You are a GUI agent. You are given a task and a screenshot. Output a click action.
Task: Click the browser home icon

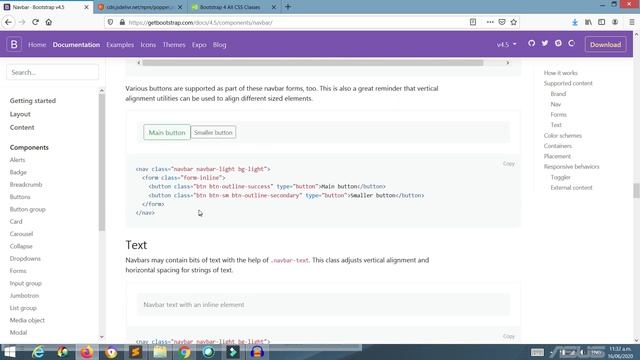49,22
